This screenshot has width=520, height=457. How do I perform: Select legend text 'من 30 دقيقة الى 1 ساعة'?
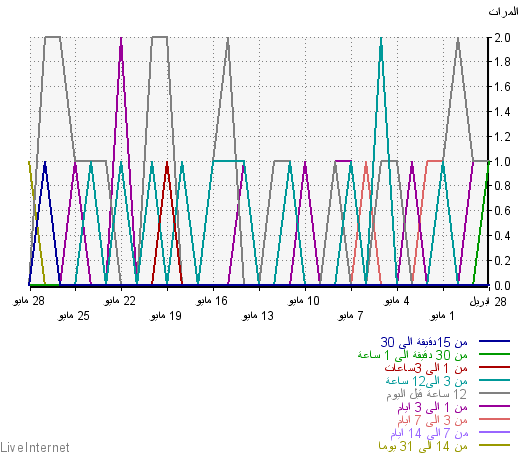[413, 355]
